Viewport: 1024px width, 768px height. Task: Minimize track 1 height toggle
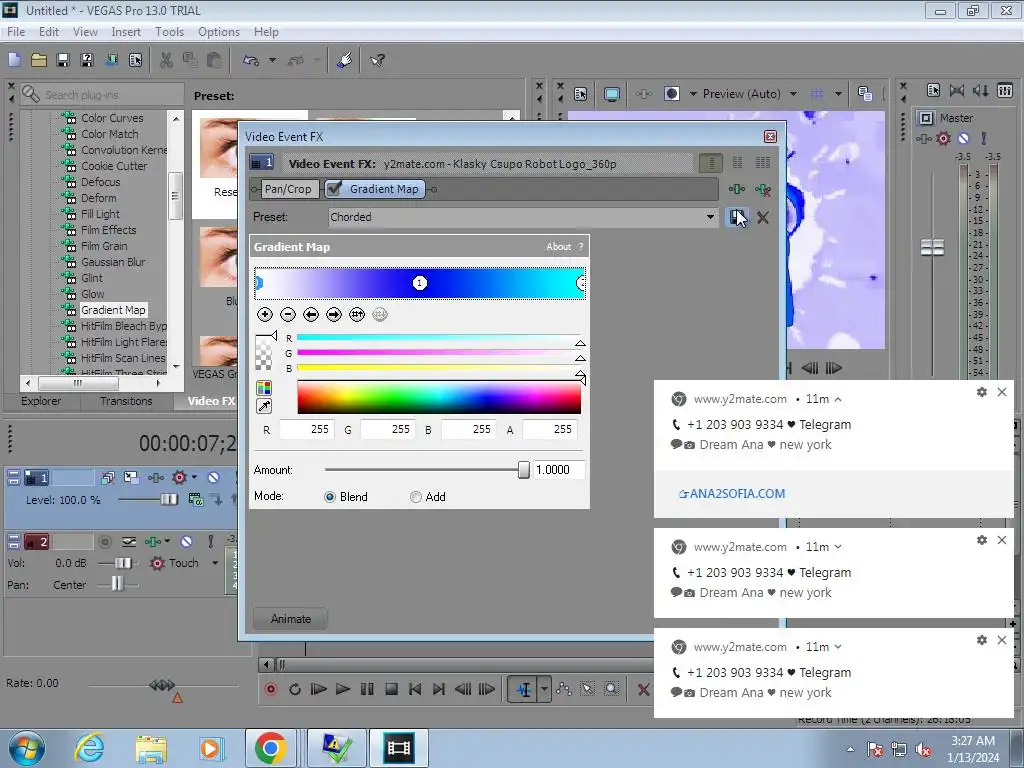click(x=13, y=477)
